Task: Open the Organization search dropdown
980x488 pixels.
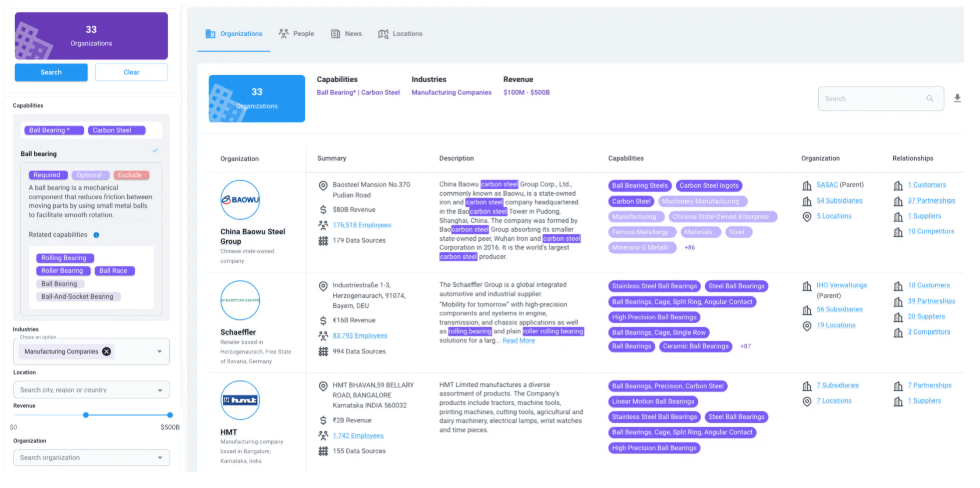Action: tap(159, 458)
